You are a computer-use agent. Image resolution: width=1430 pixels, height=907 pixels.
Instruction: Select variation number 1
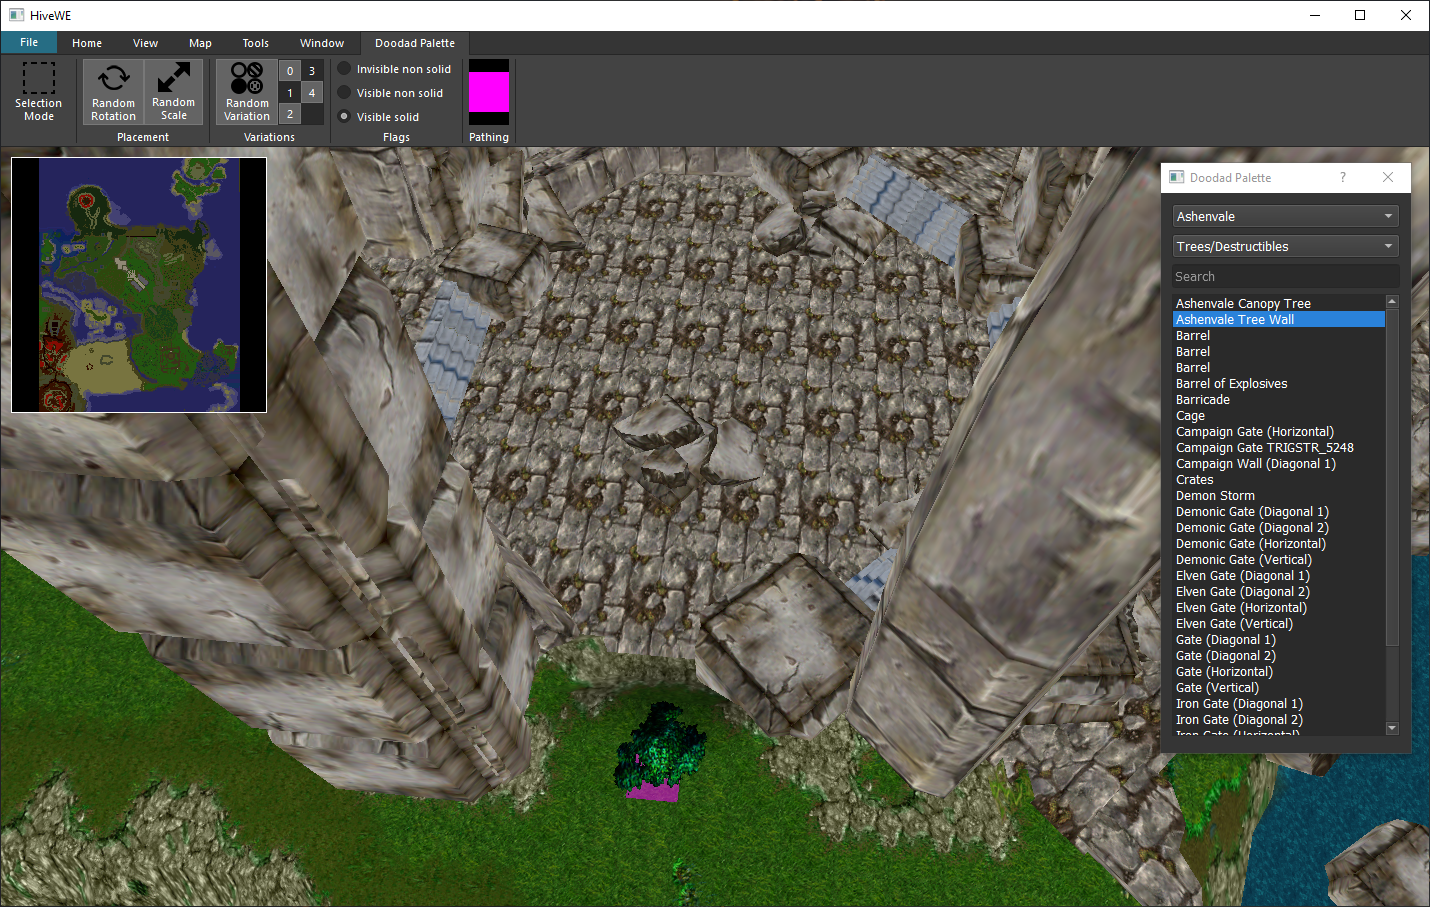[x=290, y=93]
